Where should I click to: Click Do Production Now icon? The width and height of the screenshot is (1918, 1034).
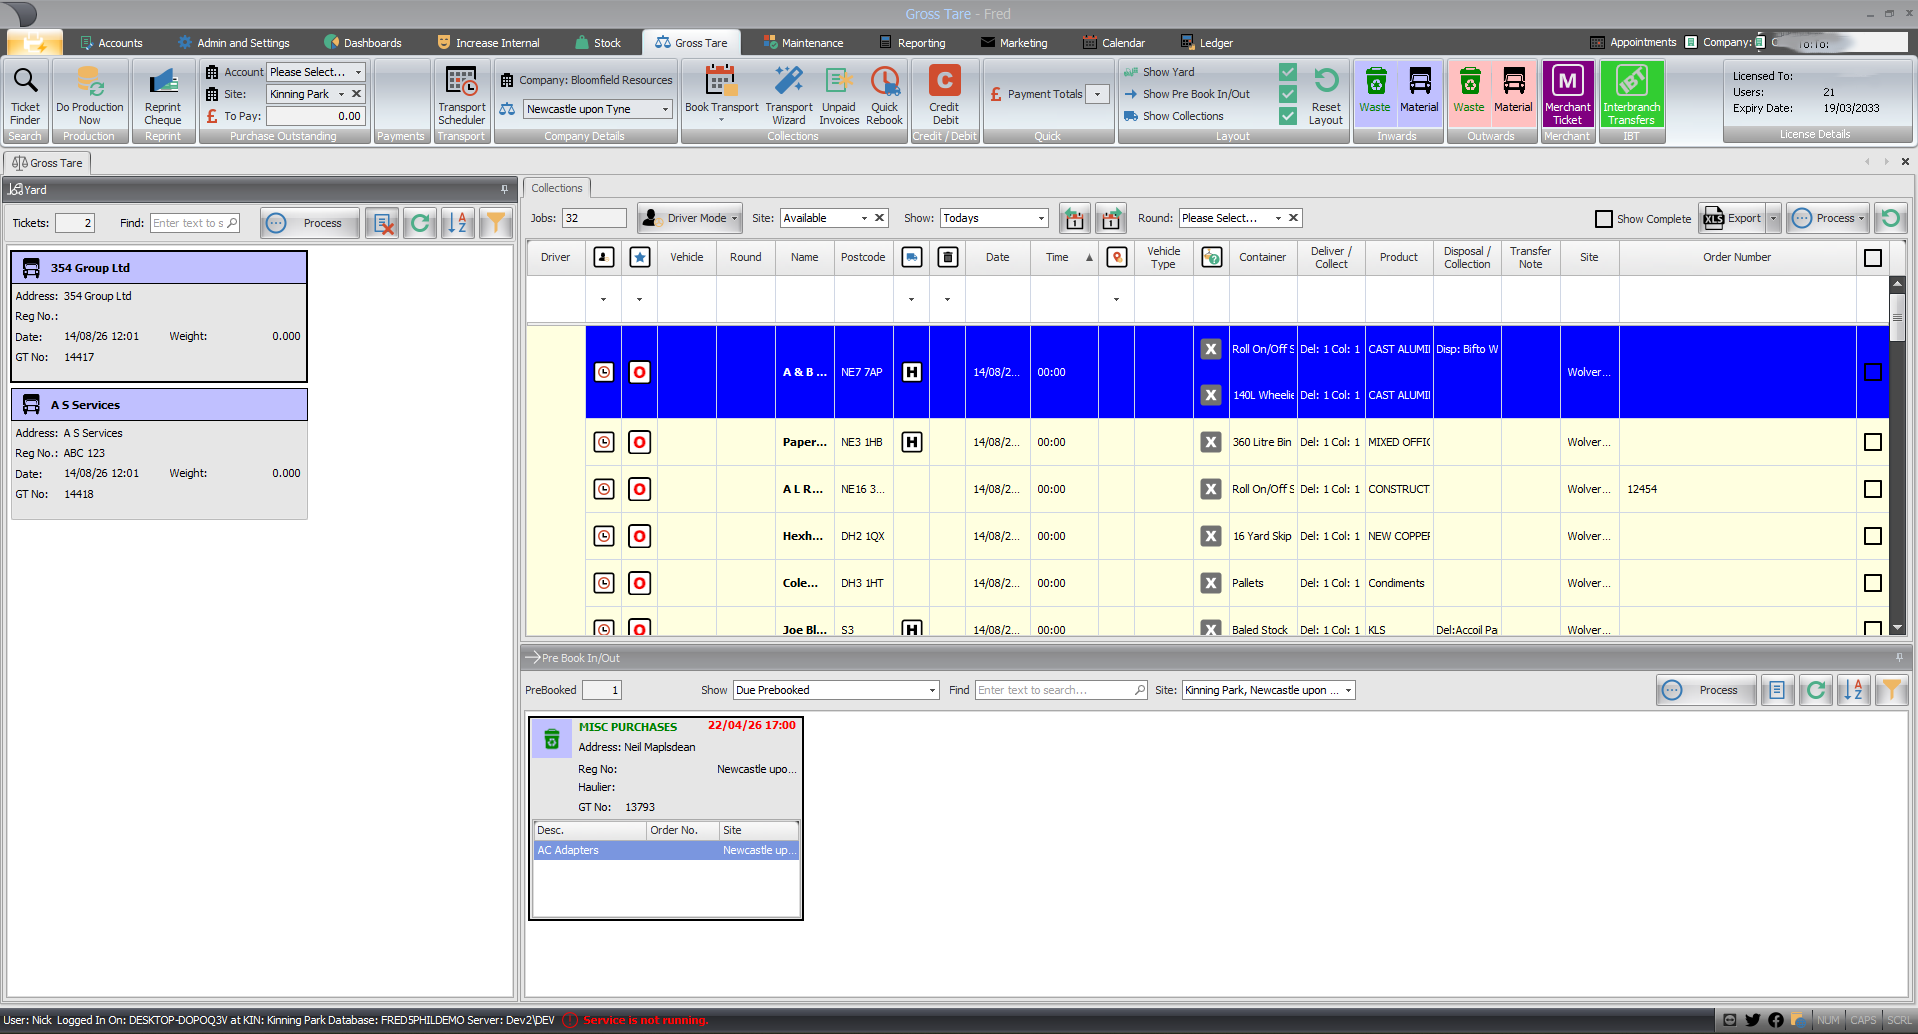pos(89,95)
